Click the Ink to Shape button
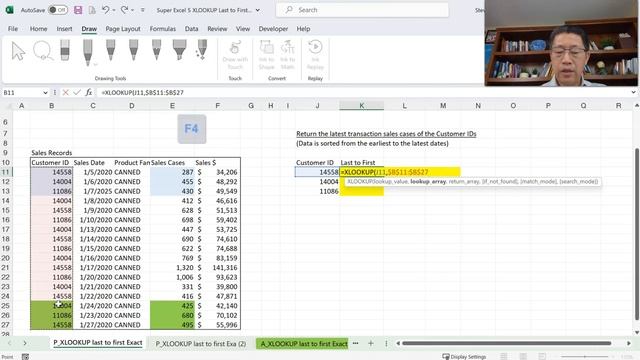Viewport: 640px width, 360px height. (267, 55)
